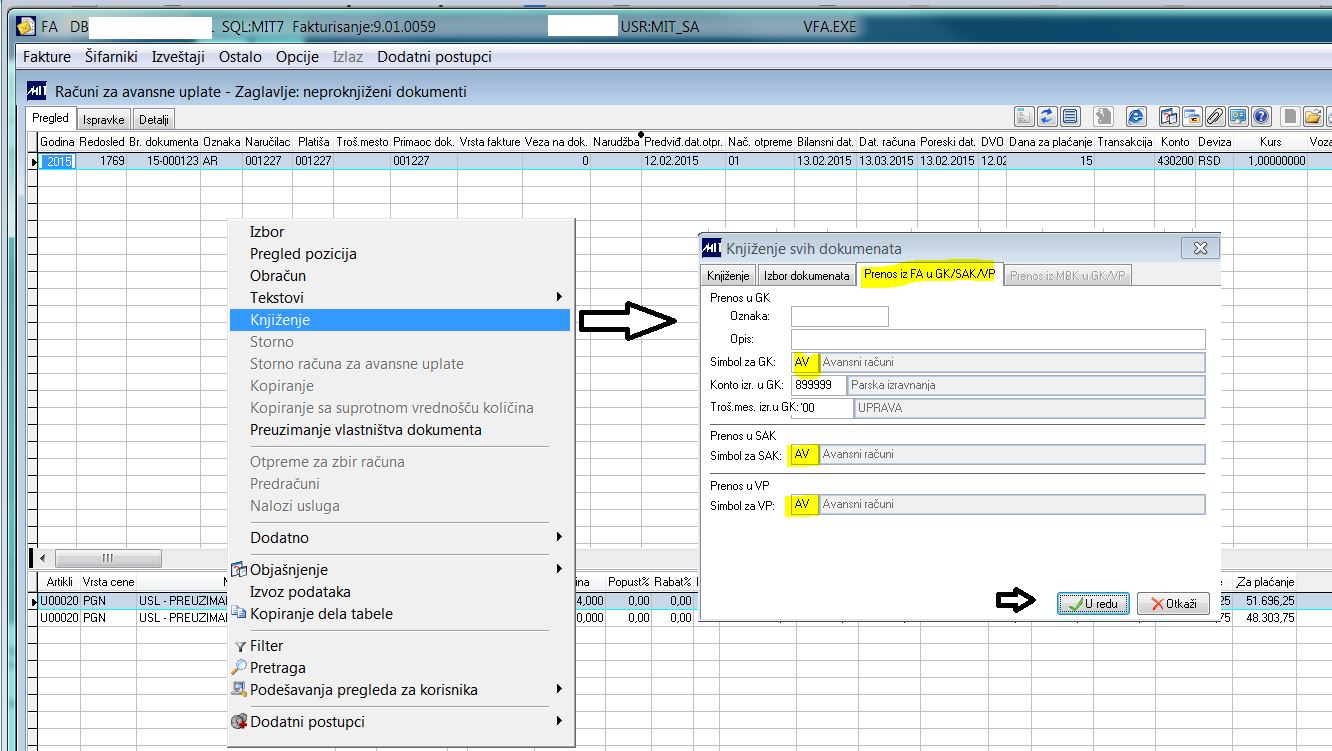The image size is (1332, 751).
Task: Expand the Dodatno submenu
Action: pyautogui.click(x=401, y=538)
